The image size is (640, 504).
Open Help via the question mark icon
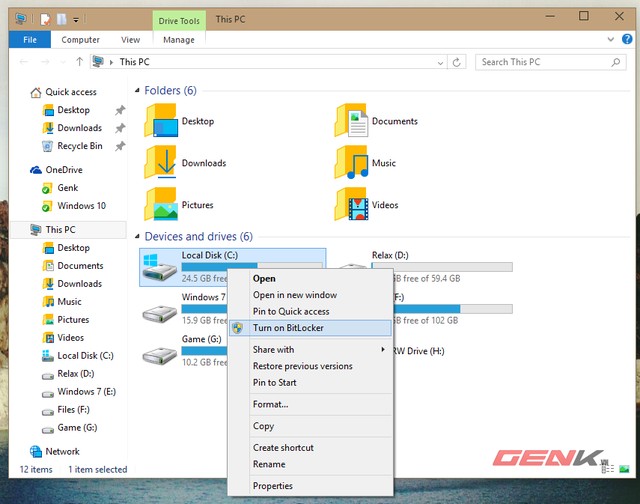coord(627,39)
